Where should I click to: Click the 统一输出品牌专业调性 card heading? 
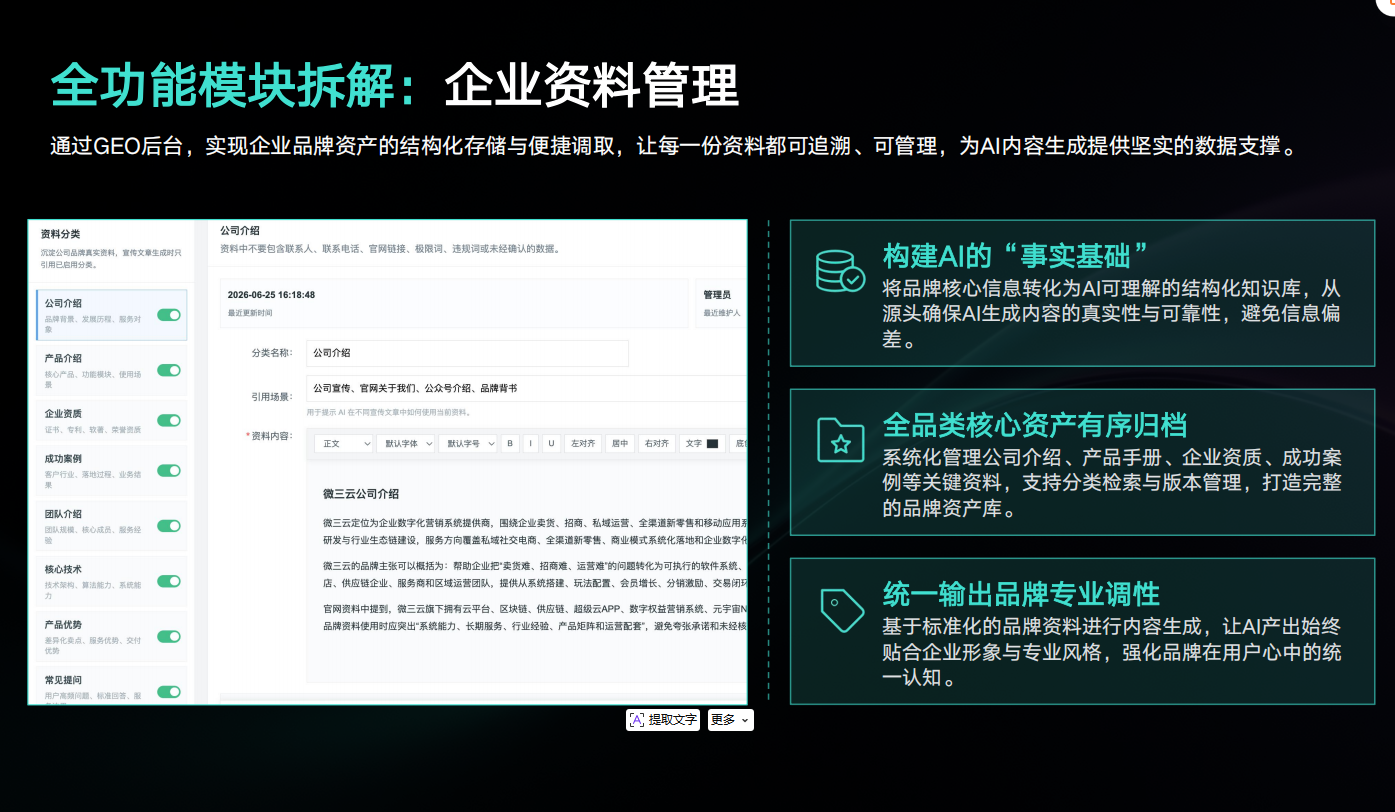click(x=1021, y=594)
